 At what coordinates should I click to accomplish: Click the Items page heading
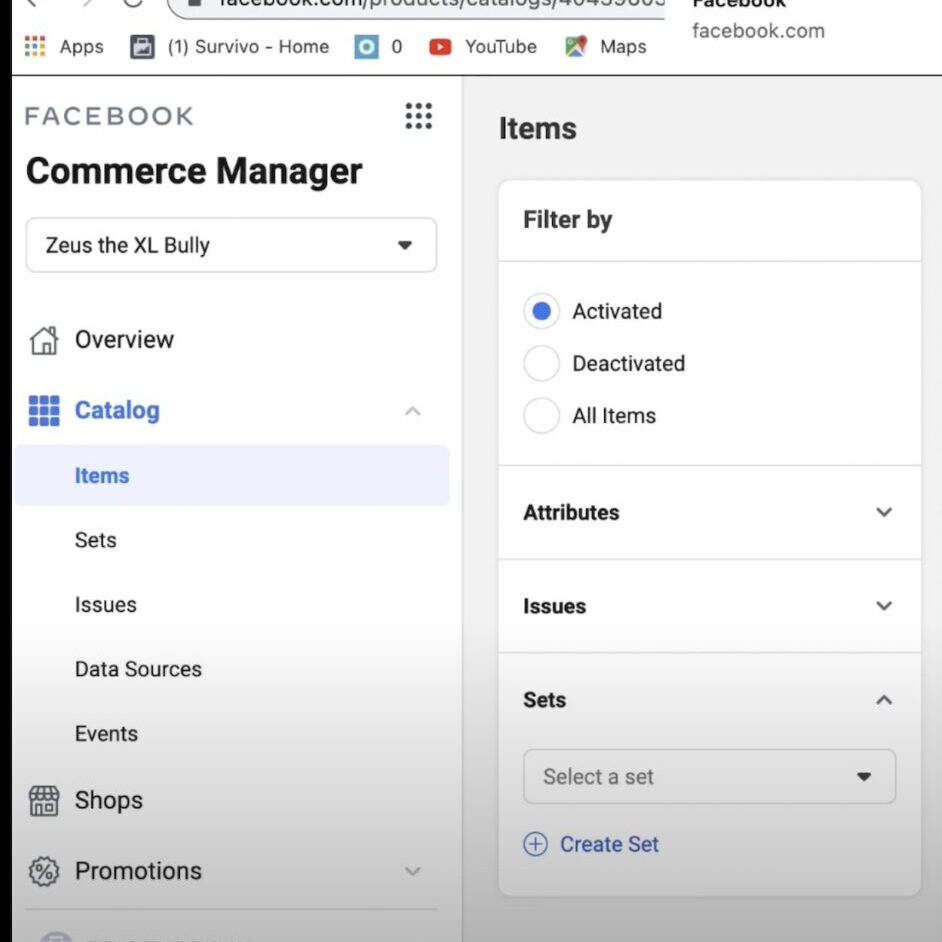coord(538,129)
